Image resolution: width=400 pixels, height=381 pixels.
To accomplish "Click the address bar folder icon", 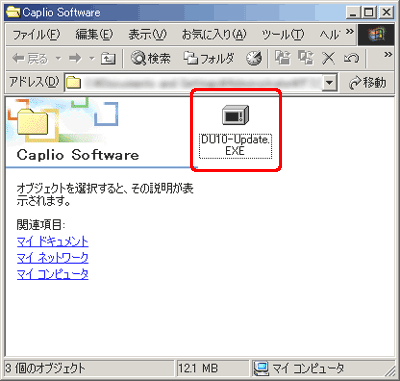I will coord(73,82).
